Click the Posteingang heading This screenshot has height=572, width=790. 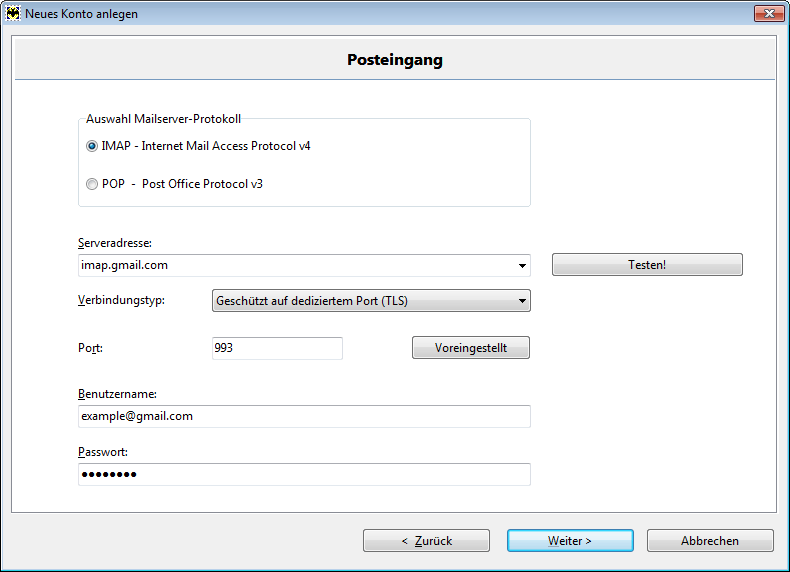(395, 59)
